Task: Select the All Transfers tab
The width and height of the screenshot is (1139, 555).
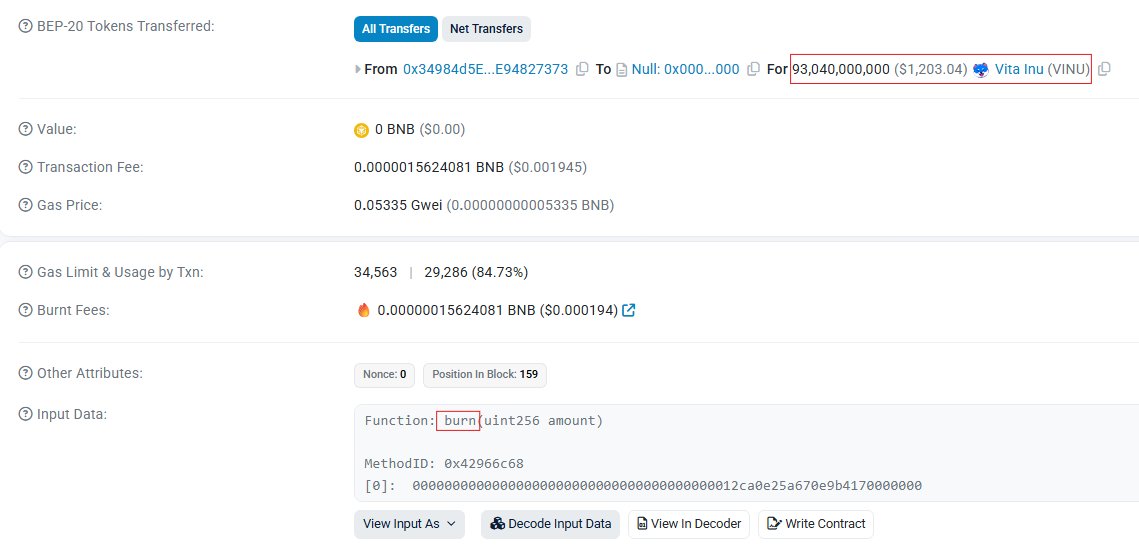Action: 395,29
